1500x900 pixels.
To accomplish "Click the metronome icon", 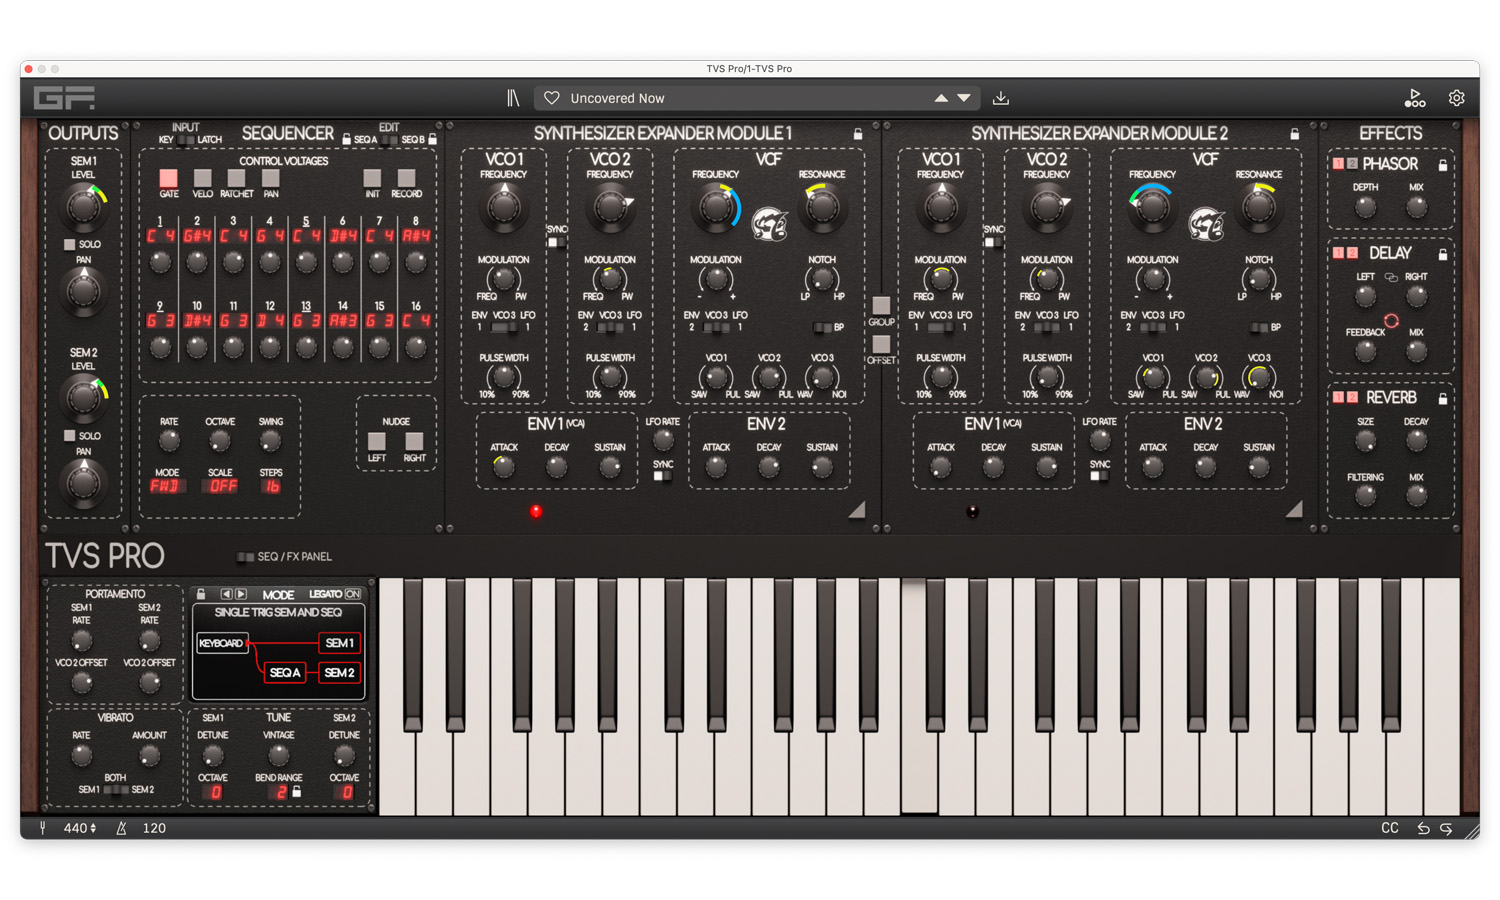I will (x=121, y=828).
